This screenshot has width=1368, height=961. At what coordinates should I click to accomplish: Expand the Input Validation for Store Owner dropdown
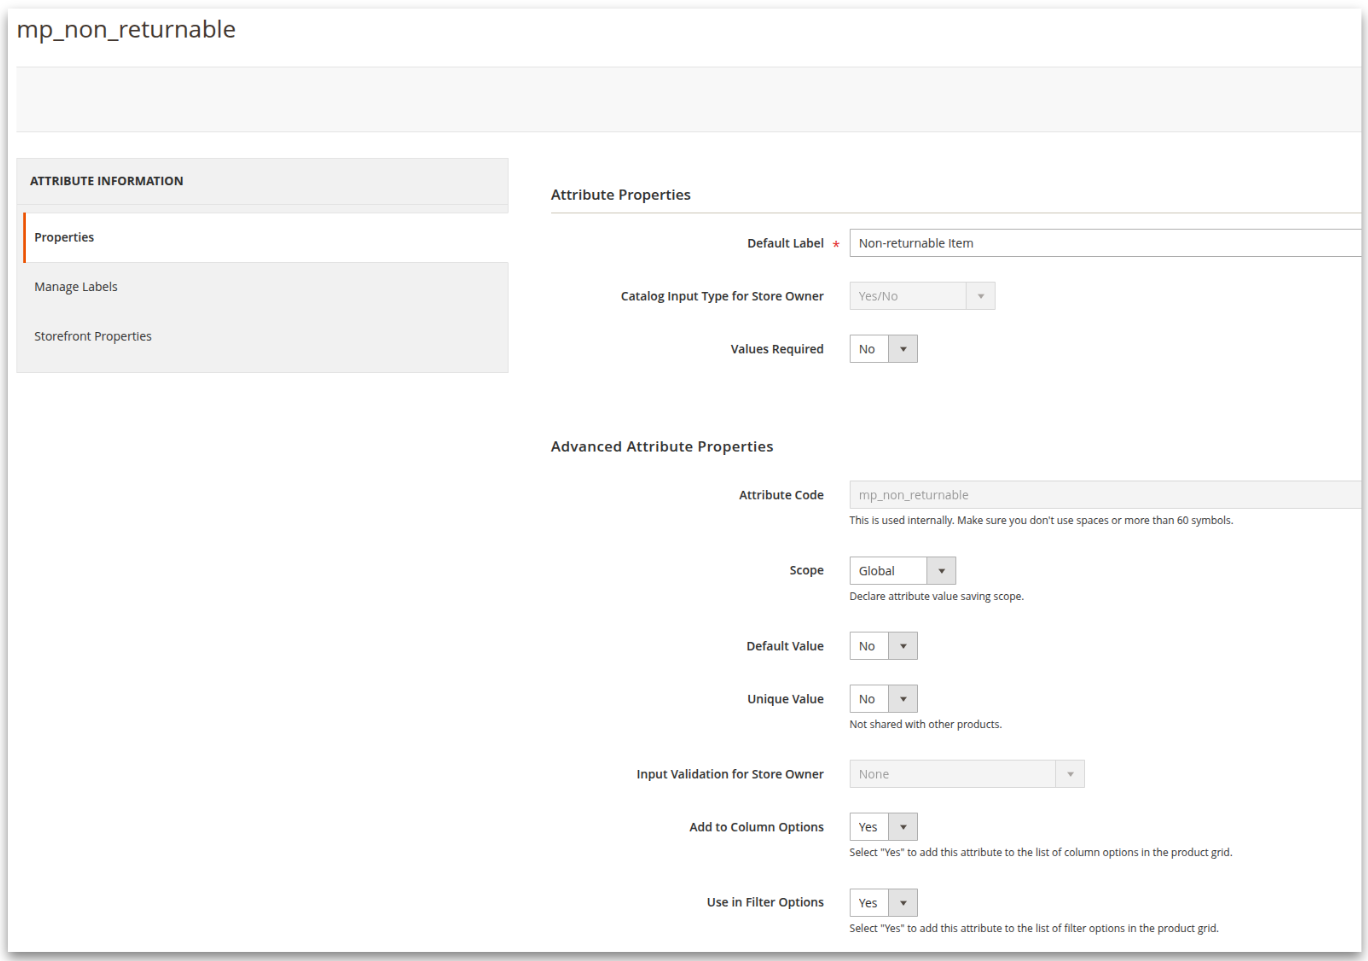point(1070,773)
